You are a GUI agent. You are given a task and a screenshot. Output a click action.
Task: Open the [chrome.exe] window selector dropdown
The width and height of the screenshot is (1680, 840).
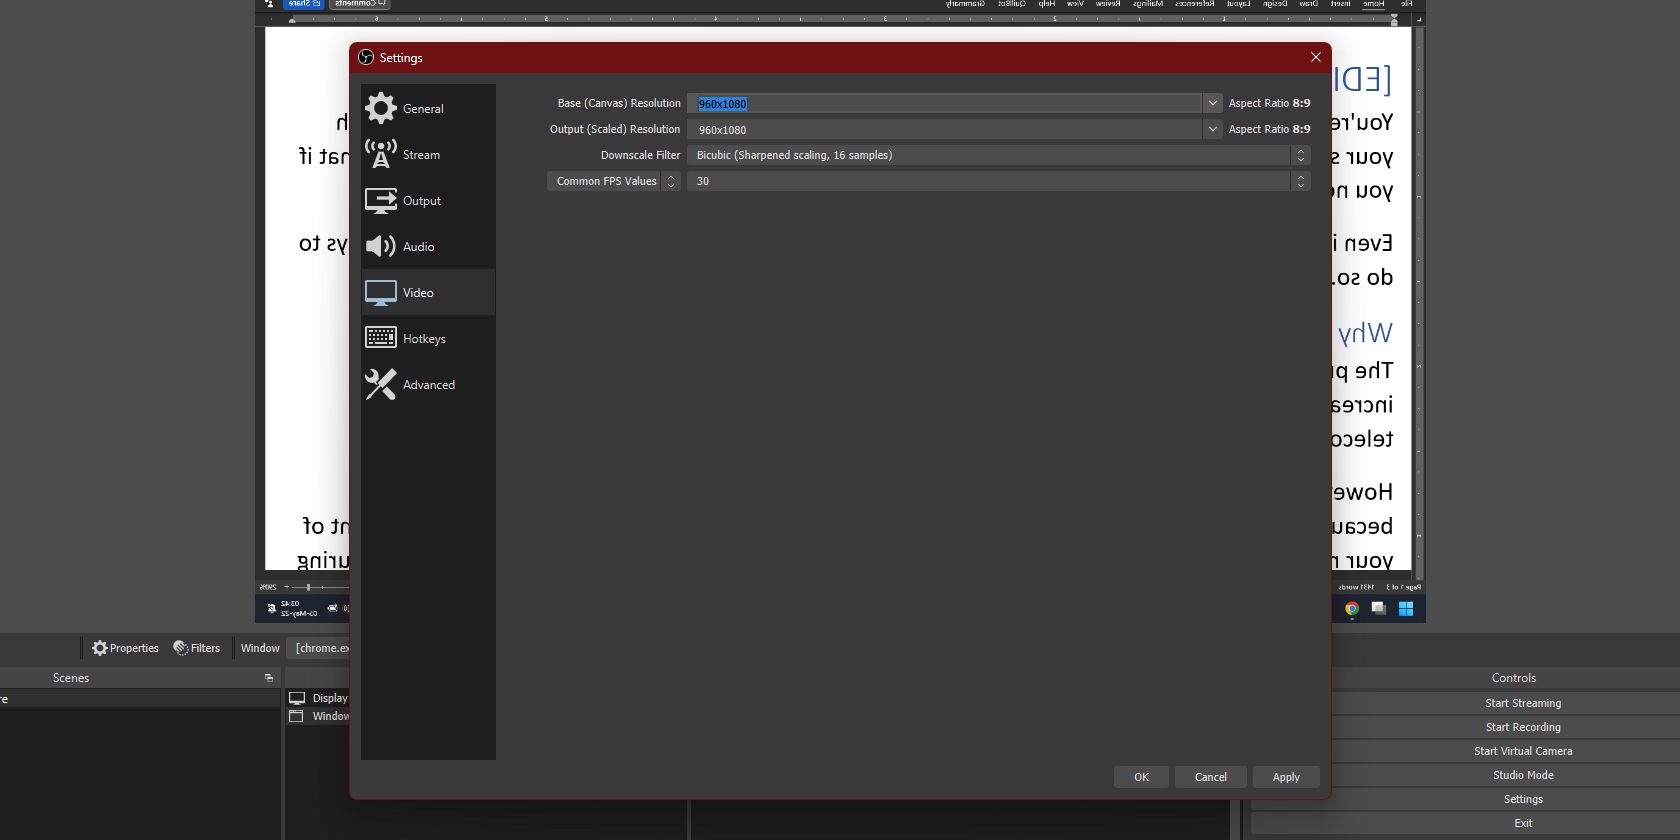click(x=320, y=648)
